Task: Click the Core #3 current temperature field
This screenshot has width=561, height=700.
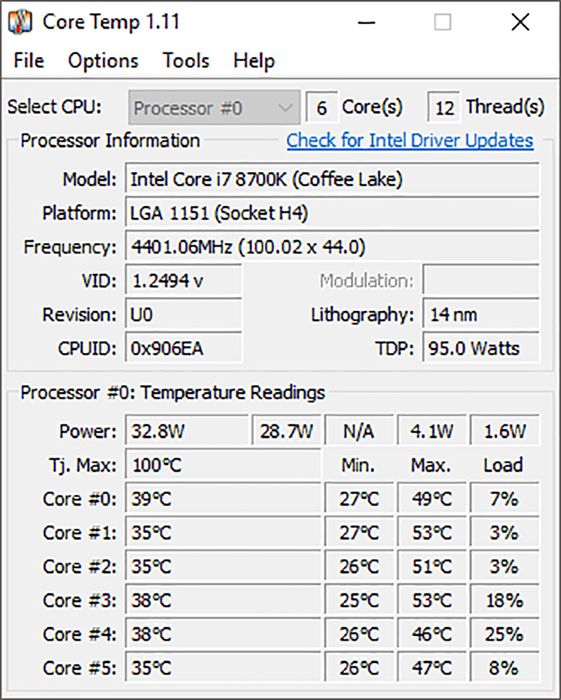Action: [223, 600]
